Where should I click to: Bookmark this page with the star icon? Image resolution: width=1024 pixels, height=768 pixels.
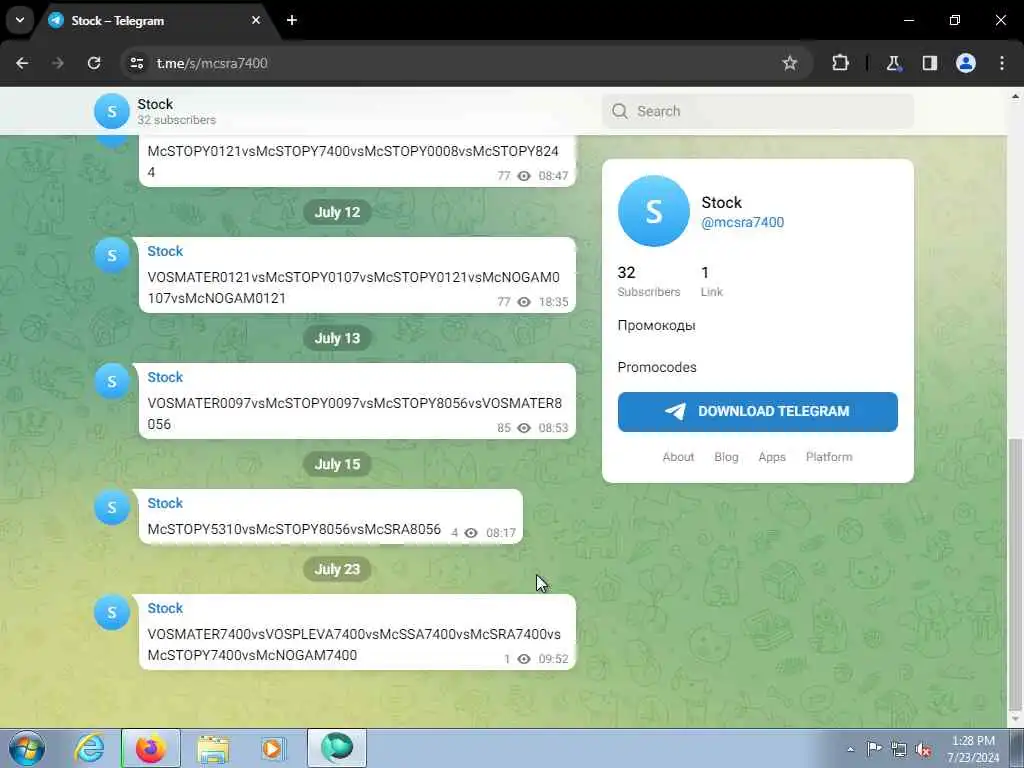click(790, 63)
